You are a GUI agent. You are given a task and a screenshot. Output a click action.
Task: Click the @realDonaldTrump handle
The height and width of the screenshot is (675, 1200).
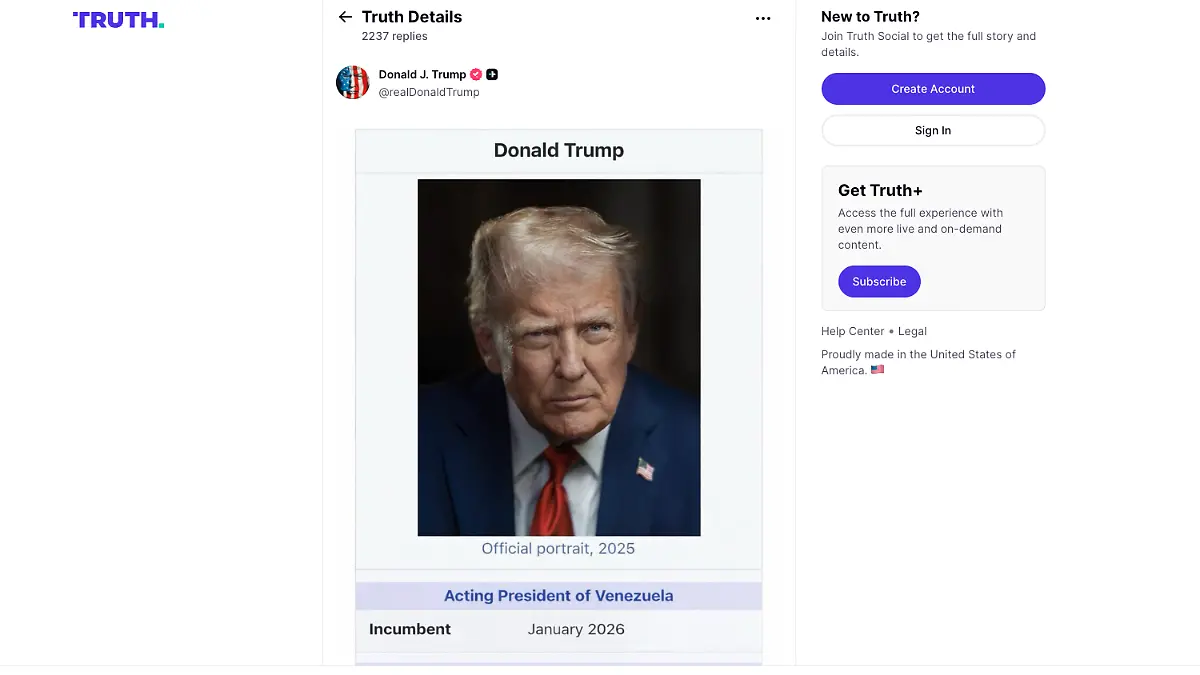point(429,92)
